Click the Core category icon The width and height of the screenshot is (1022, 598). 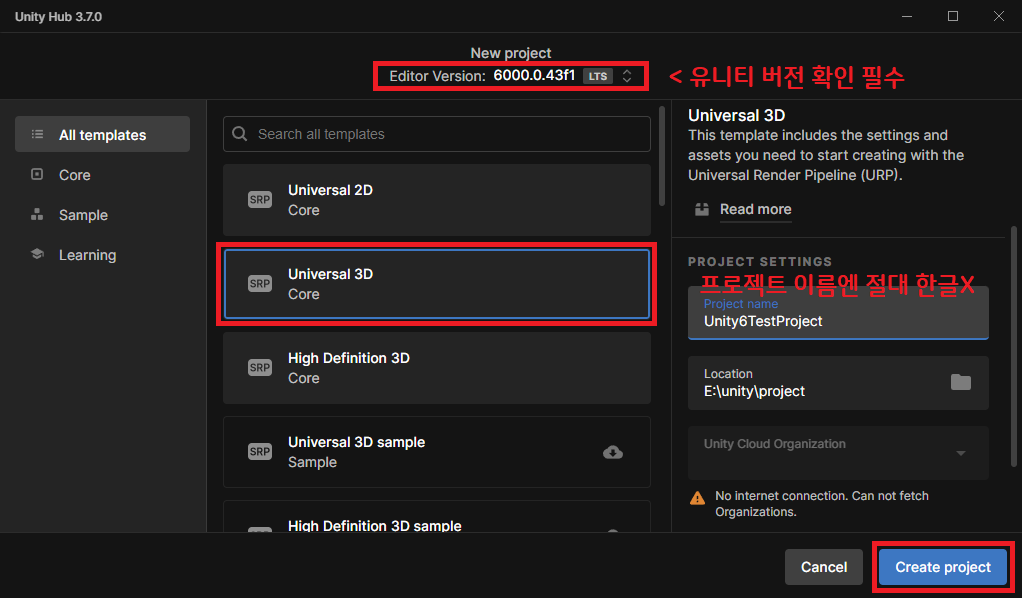[37, 174]
